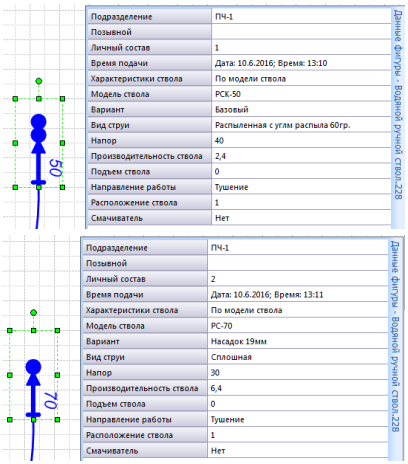Click the blue hose line below nozzle 50

tap(38, 209)
